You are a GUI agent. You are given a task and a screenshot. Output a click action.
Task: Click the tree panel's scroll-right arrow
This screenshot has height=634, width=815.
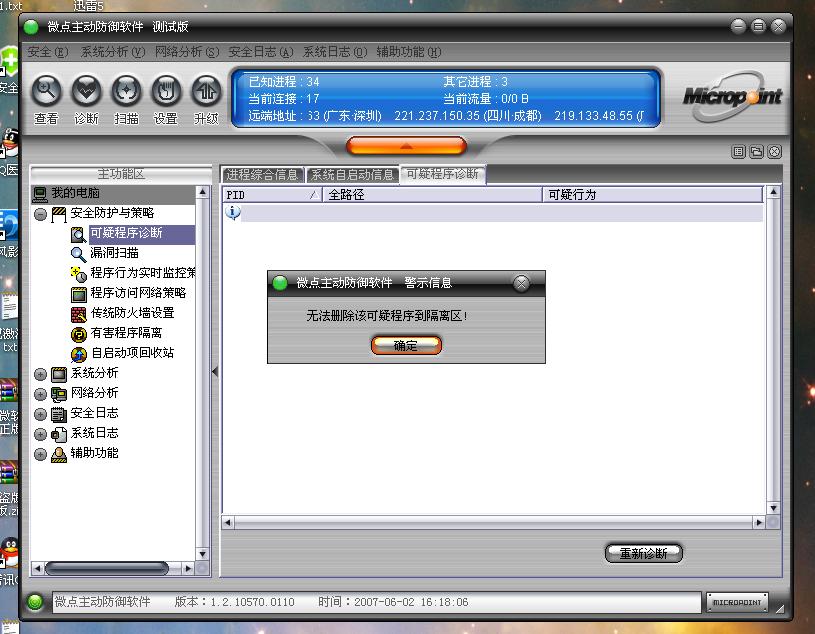[188, 569]
